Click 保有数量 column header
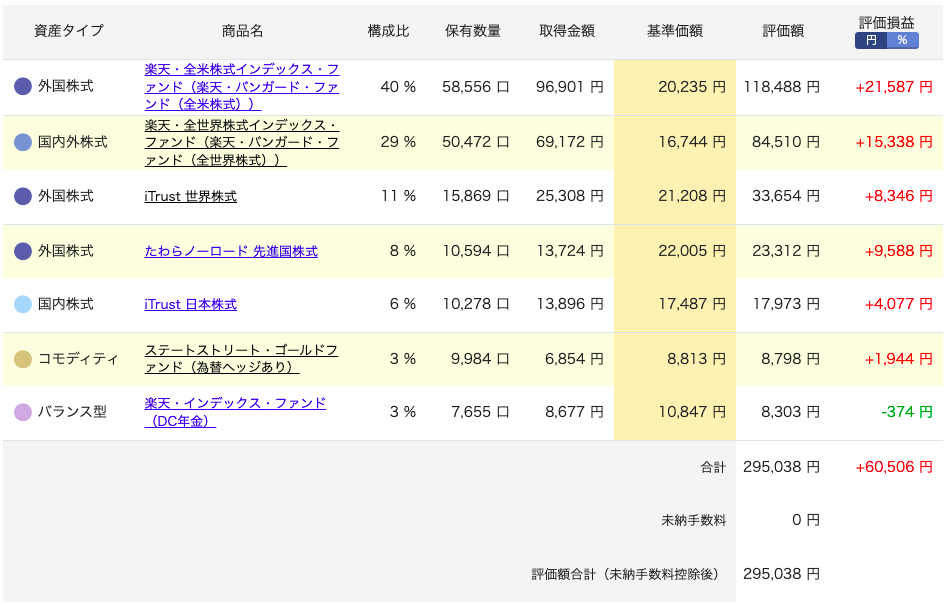Image resolution: width=948 pixels, height=605 pixels. coord(473,31)
